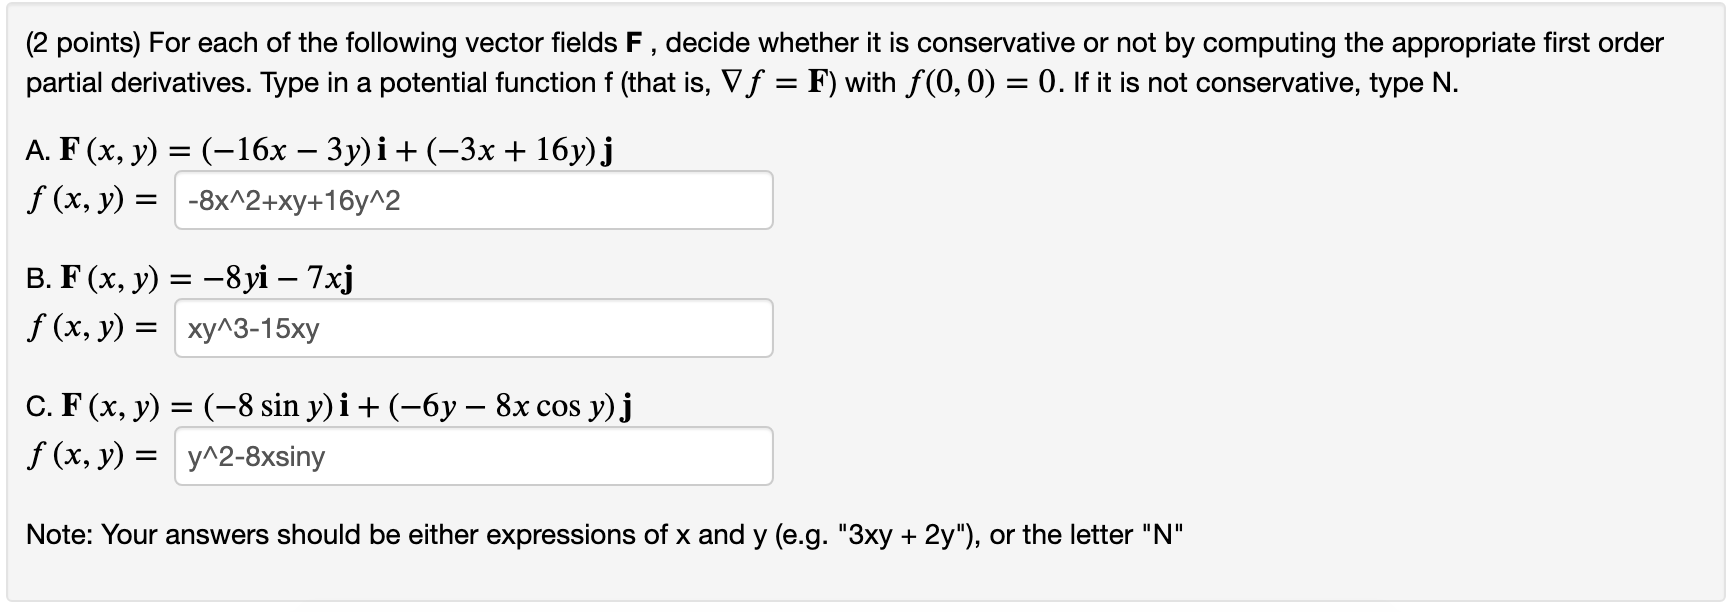Click the label A before the vector field
This screenshot has height=612, width=1736.
(x=37, y=150)
